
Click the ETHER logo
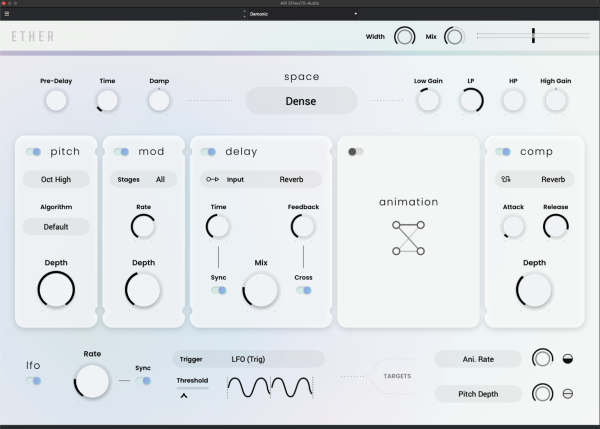coord(33,37)
